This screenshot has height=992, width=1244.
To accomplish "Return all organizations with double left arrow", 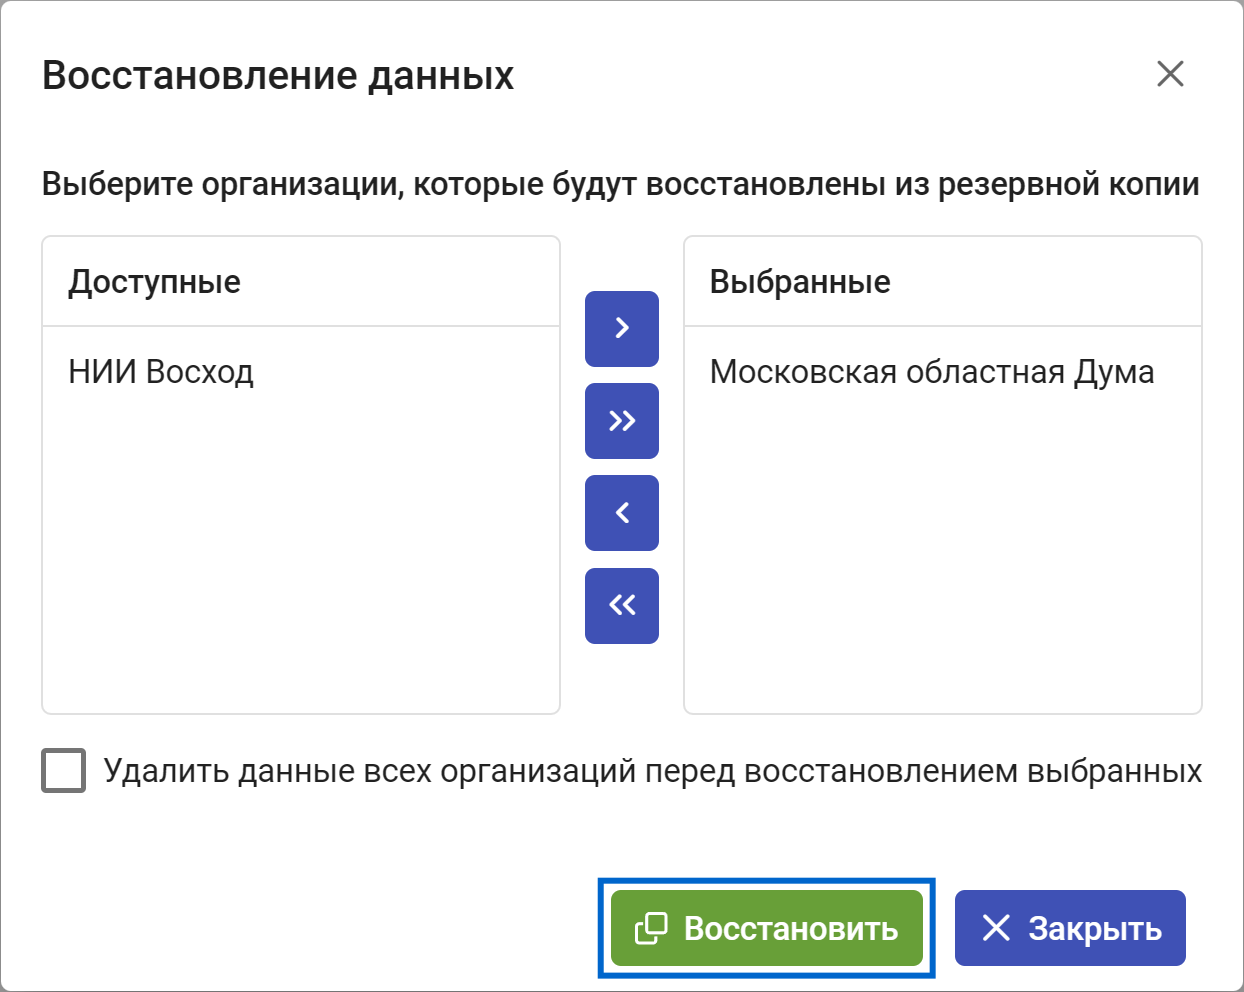I will (x=621, y=605).
